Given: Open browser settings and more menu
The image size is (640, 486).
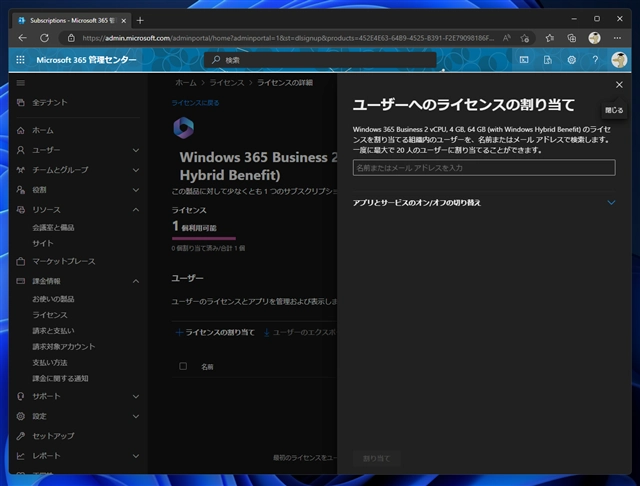Looking at the screenshot, I should tap(617, 38).
